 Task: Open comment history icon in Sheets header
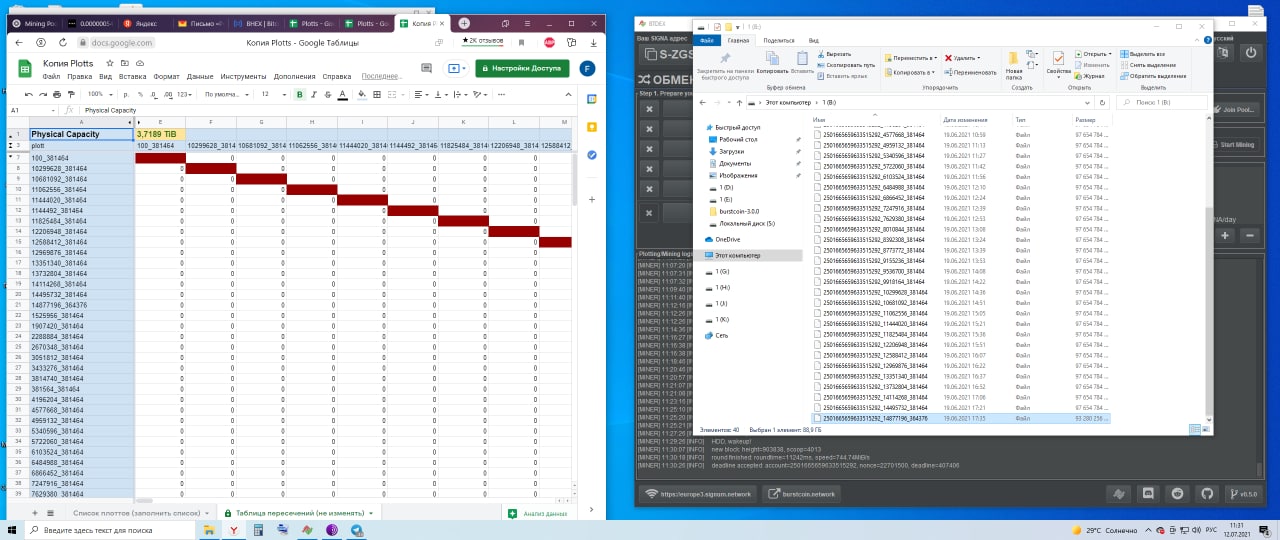click(x=425, y=68)
